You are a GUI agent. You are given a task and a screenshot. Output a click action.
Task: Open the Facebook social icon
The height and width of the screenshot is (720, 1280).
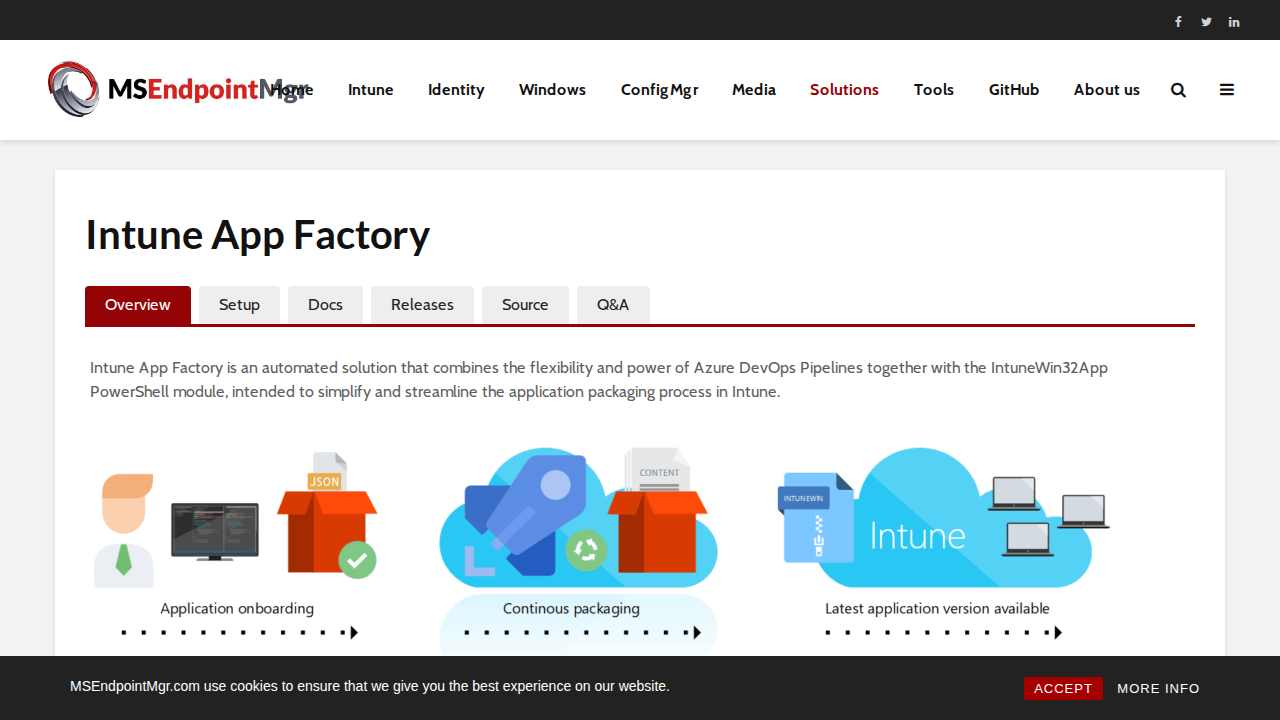pyautogui.click(x=1178, y=22)
